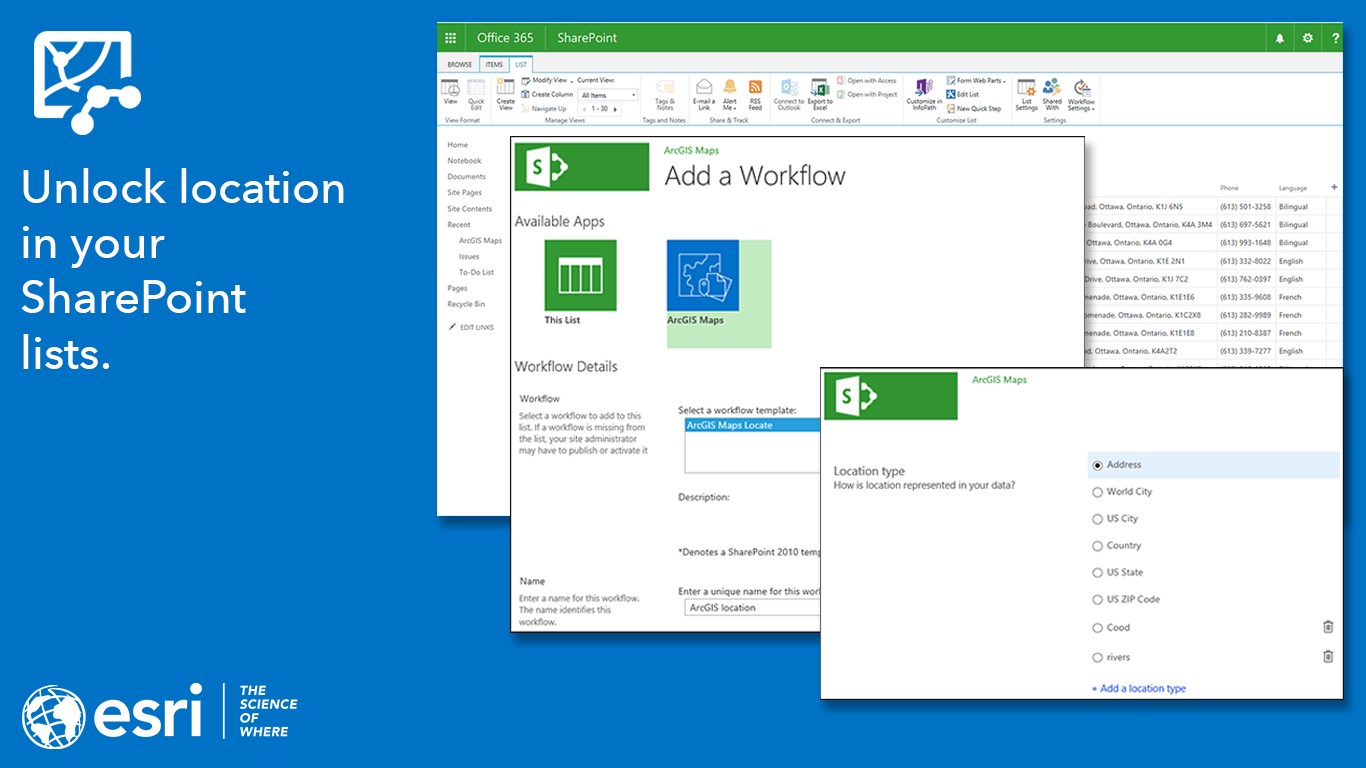This screenshot has height=768, width=1366.
Task: Delete the Cood location type
Action: [x=1328, y=627]
